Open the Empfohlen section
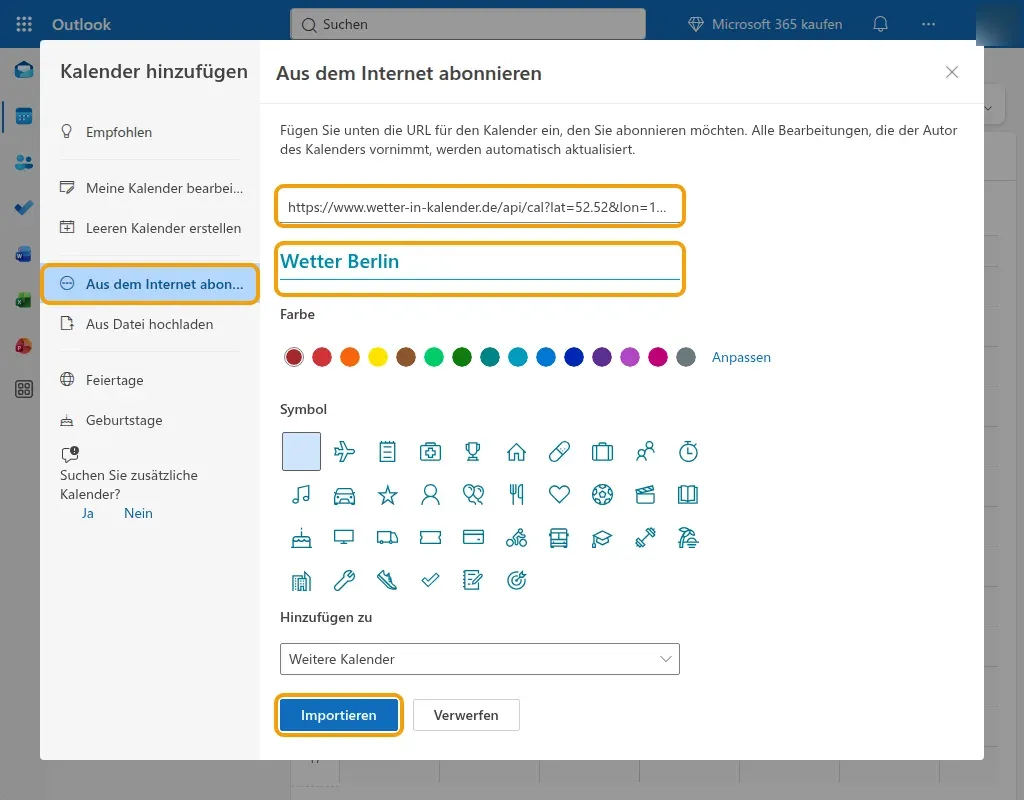 click(150, 132)
